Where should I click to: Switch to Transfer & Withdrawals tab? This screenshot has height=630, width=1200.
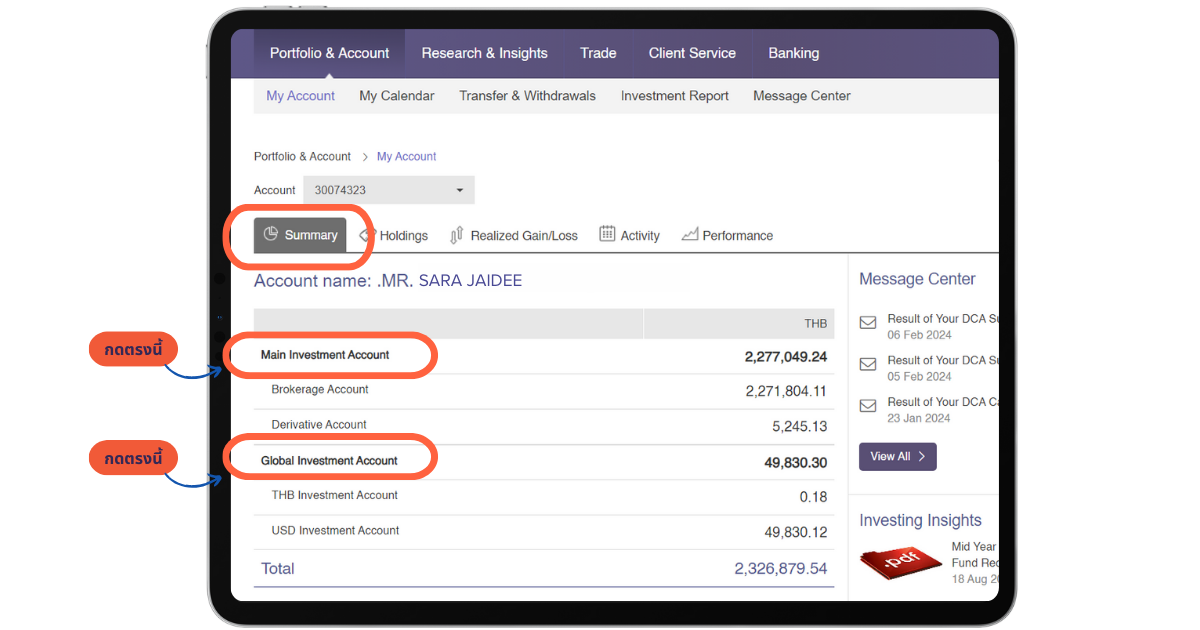(x=527, y=96)
